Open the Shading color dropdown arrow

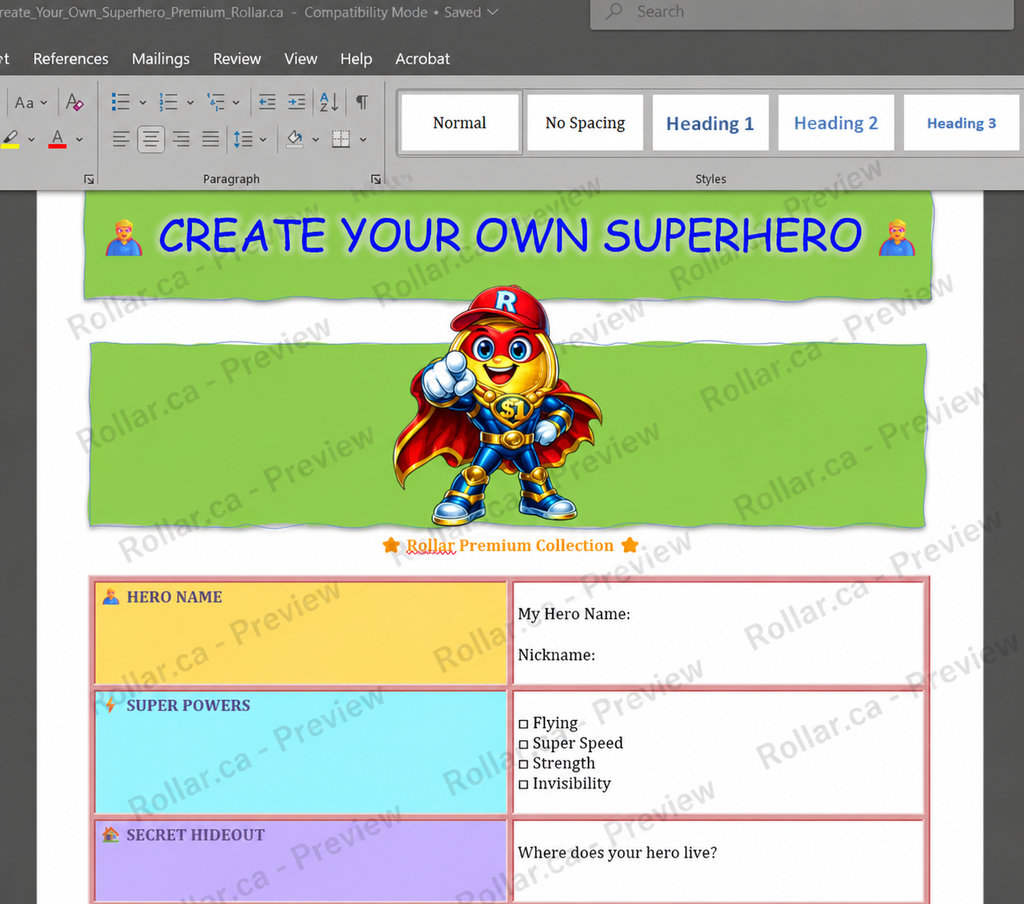[315, 139]
